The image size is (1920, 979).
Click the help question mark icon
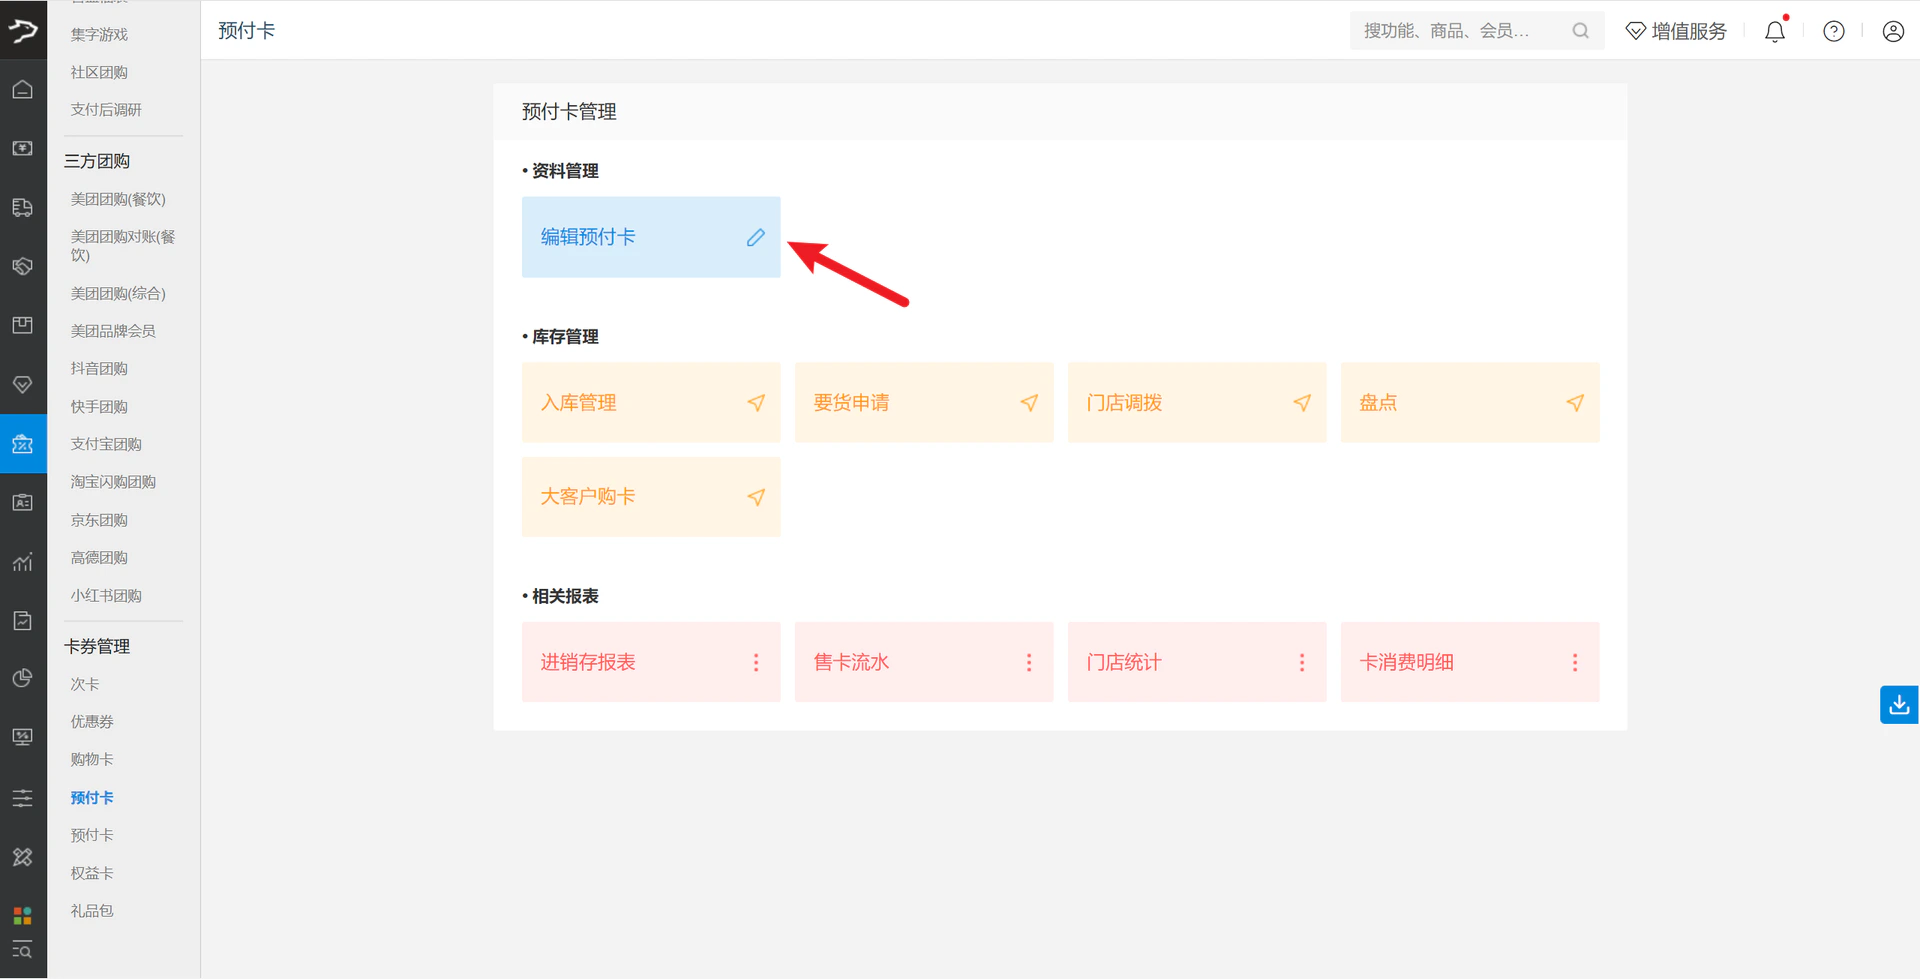pyautogui.click(x=1834, y=31)
